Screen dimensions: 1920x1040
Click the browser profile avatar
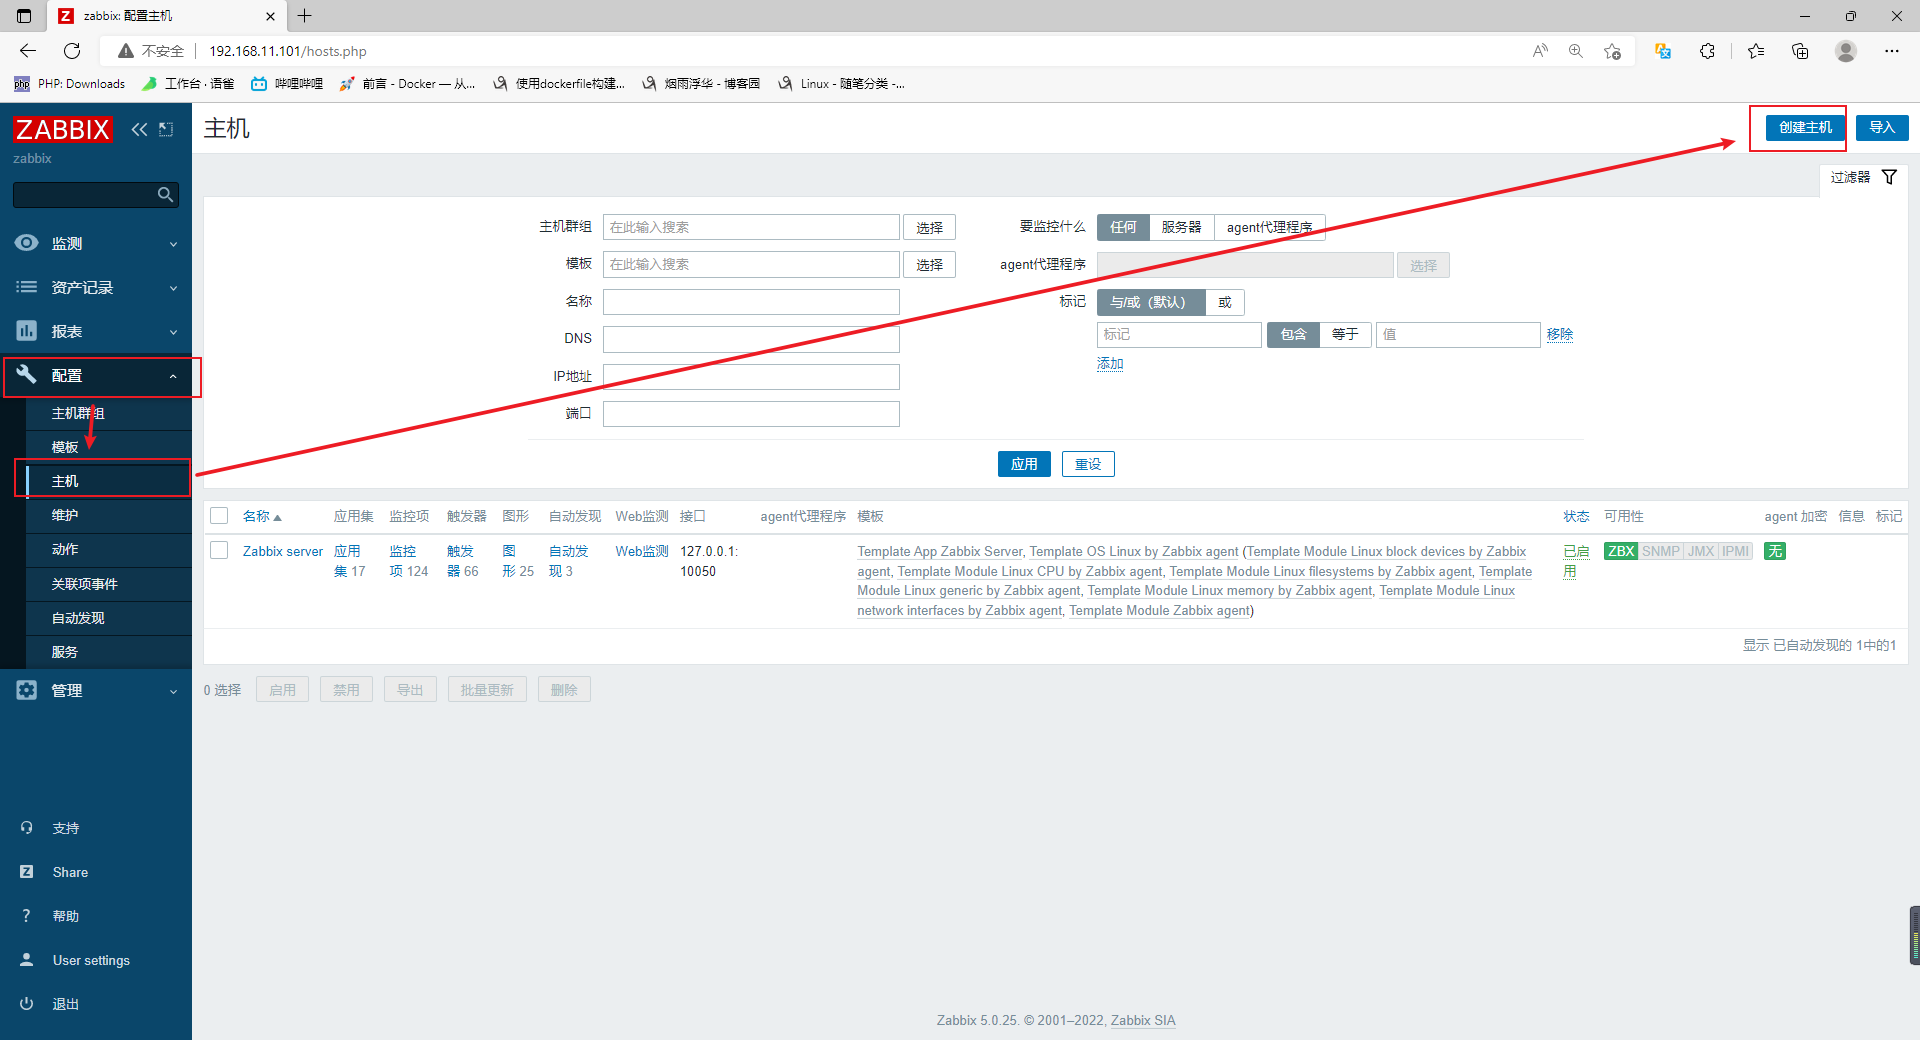point(1846,51)
